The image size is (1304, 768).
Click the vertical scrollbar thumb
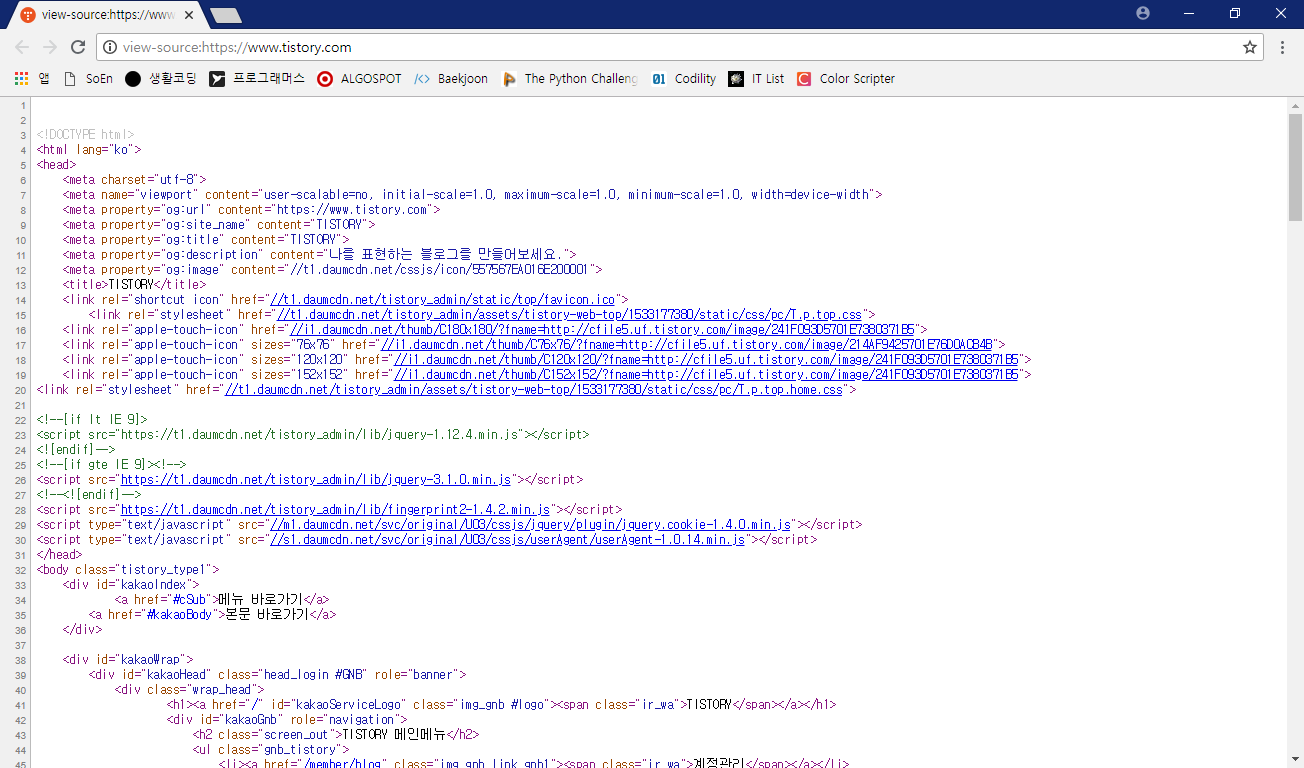coord(1295,167)
